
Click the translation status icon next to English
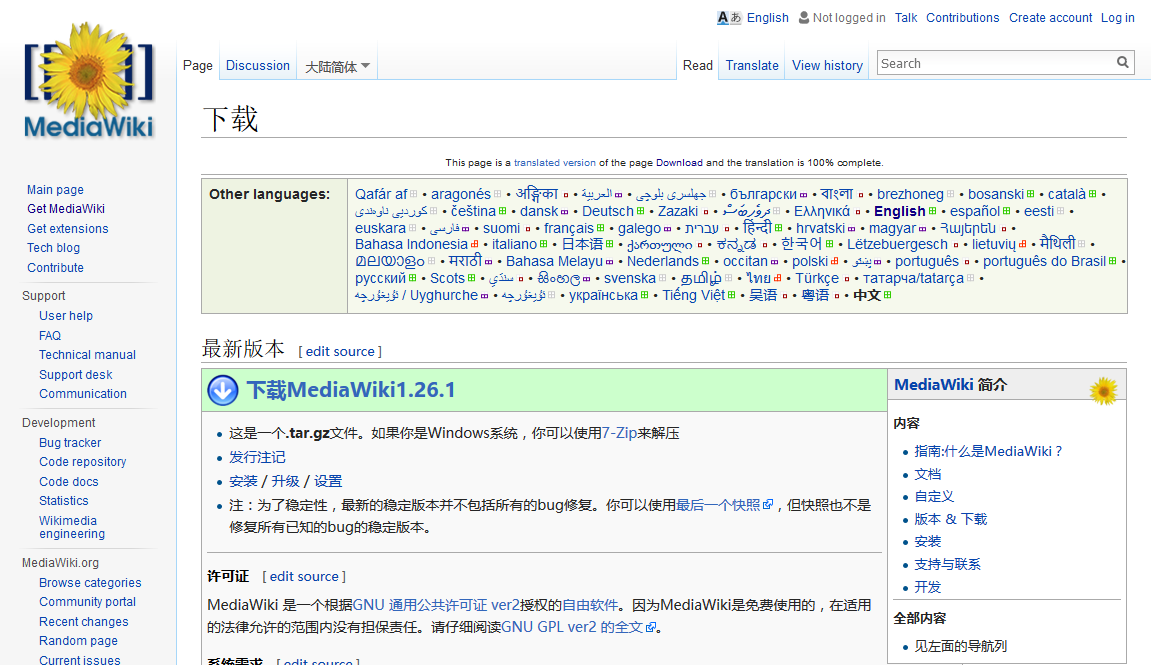click(x=933, y=211)
